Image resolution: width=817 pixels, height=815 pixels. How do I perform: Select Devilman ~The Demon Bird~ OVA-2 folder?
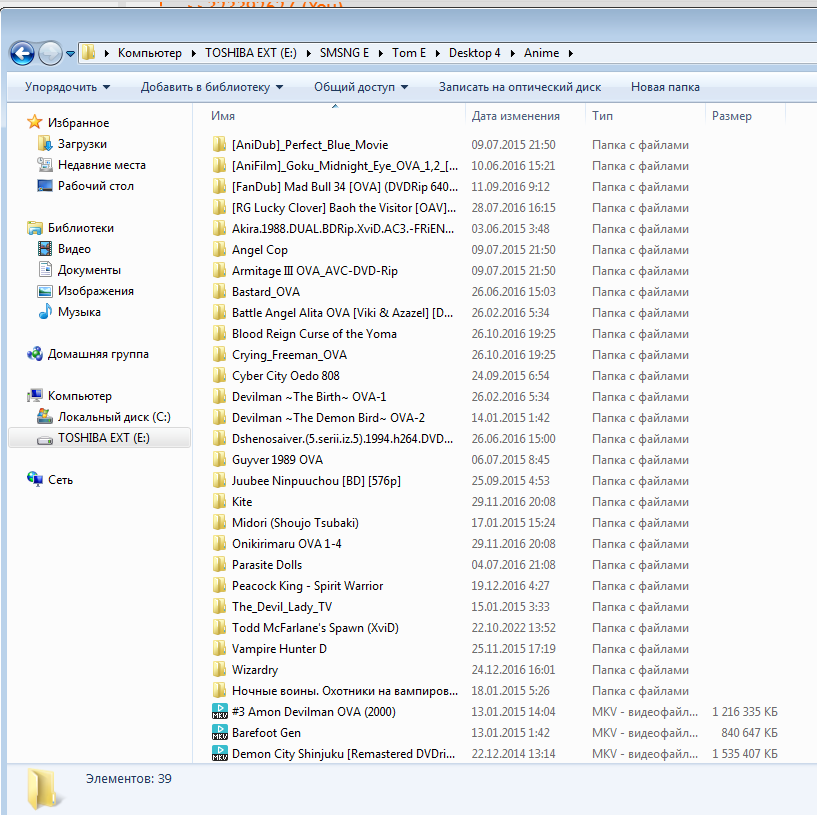[x=328, y=417]
